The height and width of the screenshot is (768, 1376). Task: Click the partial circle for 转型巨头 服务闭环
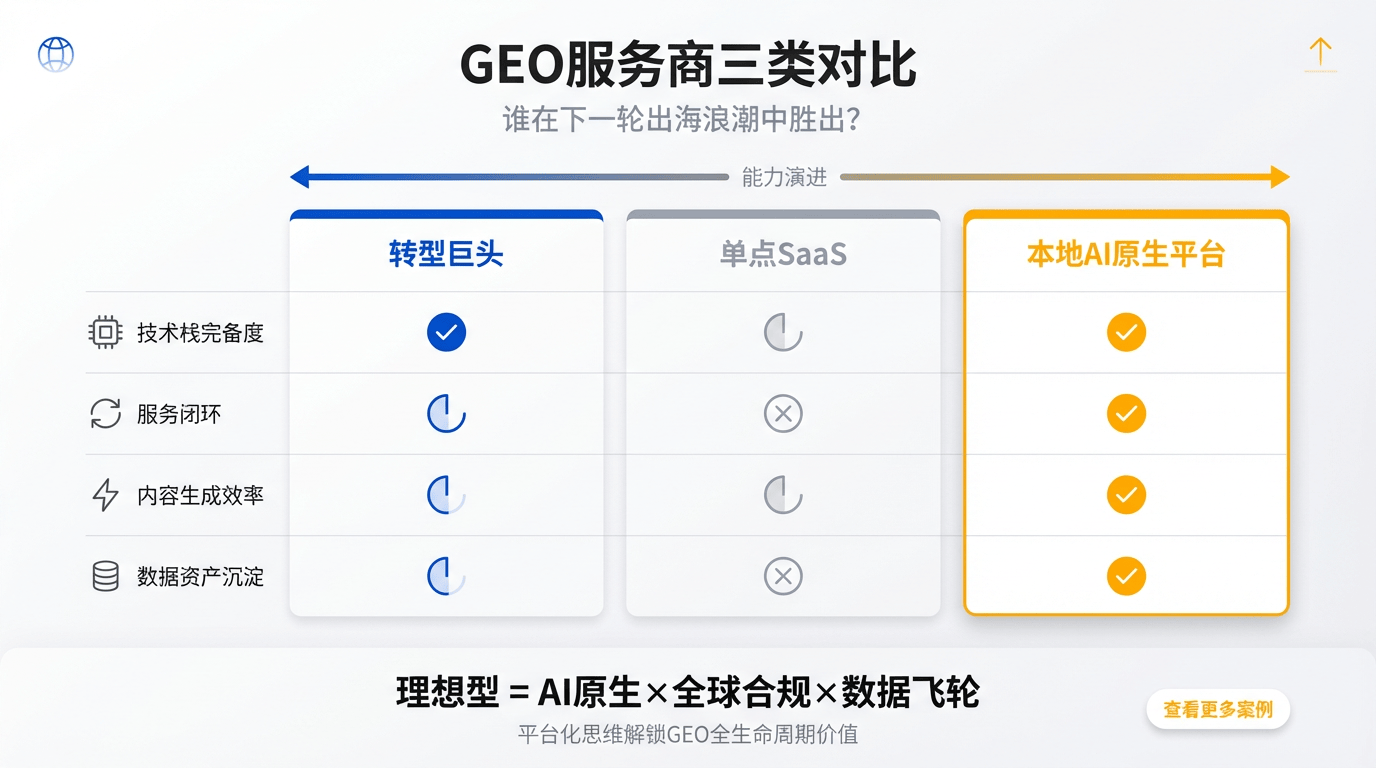click(446, 414)
